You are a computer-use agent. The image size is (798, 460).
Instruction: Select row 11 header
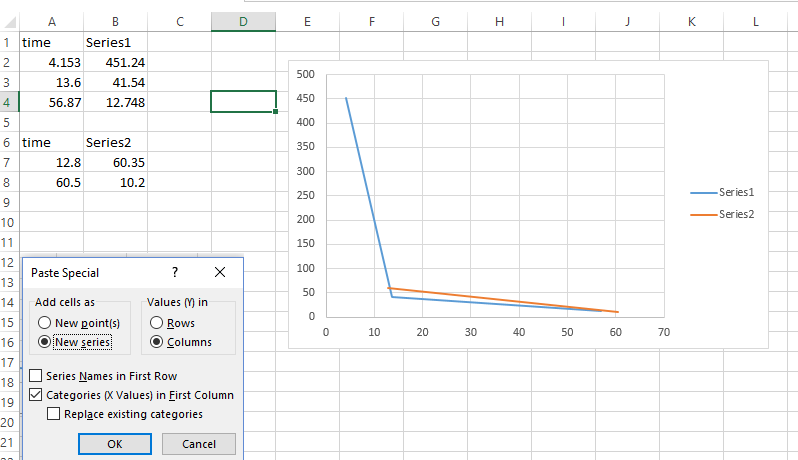pyautogui.click(x=7, y=242)
